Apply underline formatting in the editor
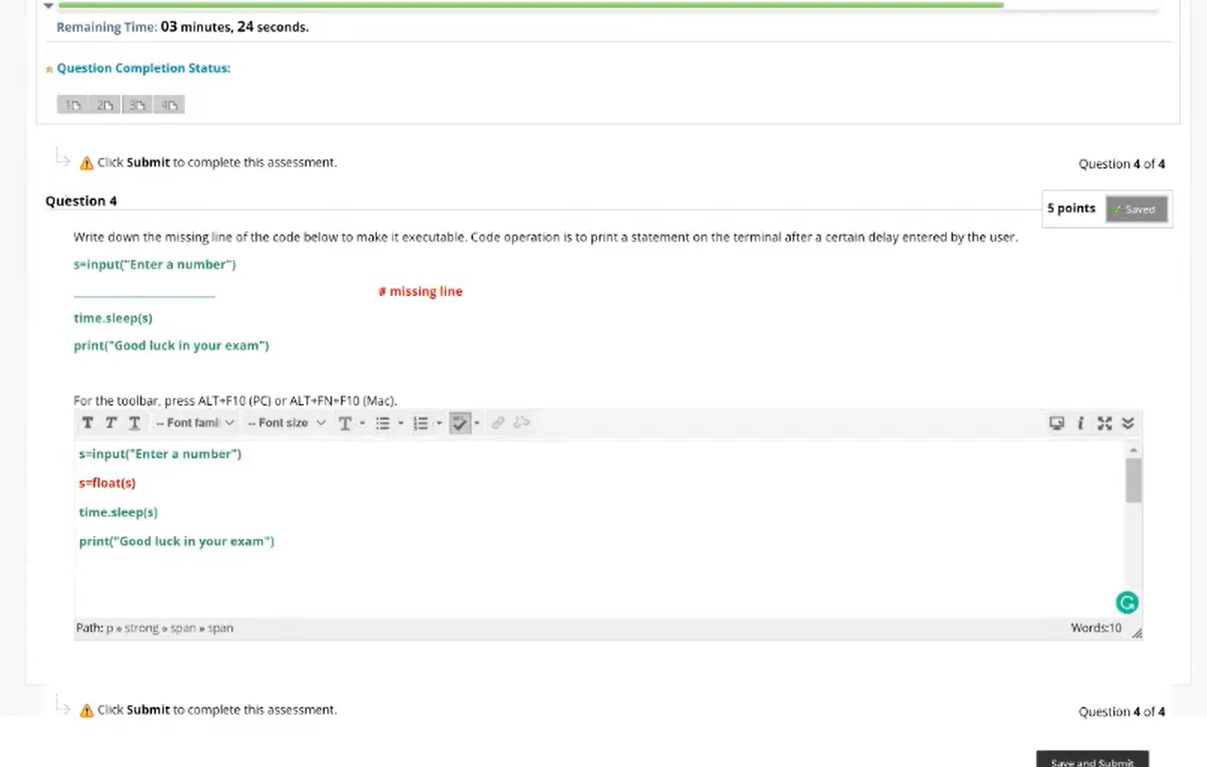This screenshot has height=767, width=1207. [x=133, y=422]
